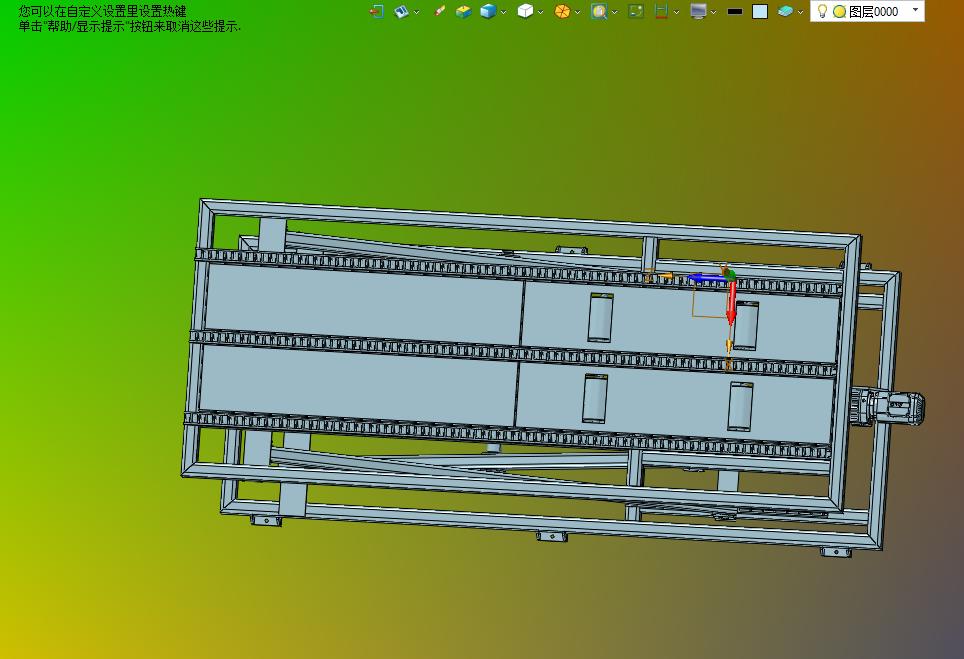Expand dropdown next to blue shaded cube
The image size is (964, 659).
504,12
